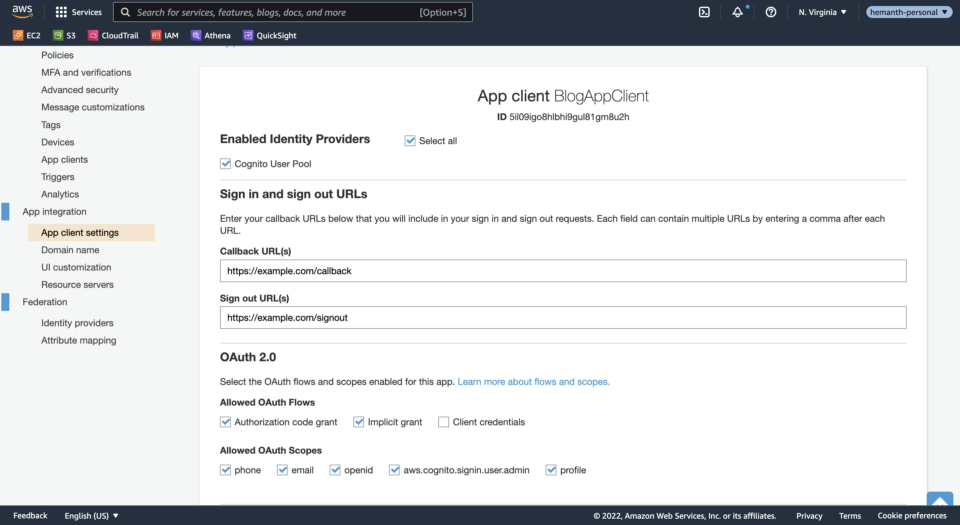The image size is (960, 525).
Task: Open notifications bell icon
Action: tap(738, 12)
